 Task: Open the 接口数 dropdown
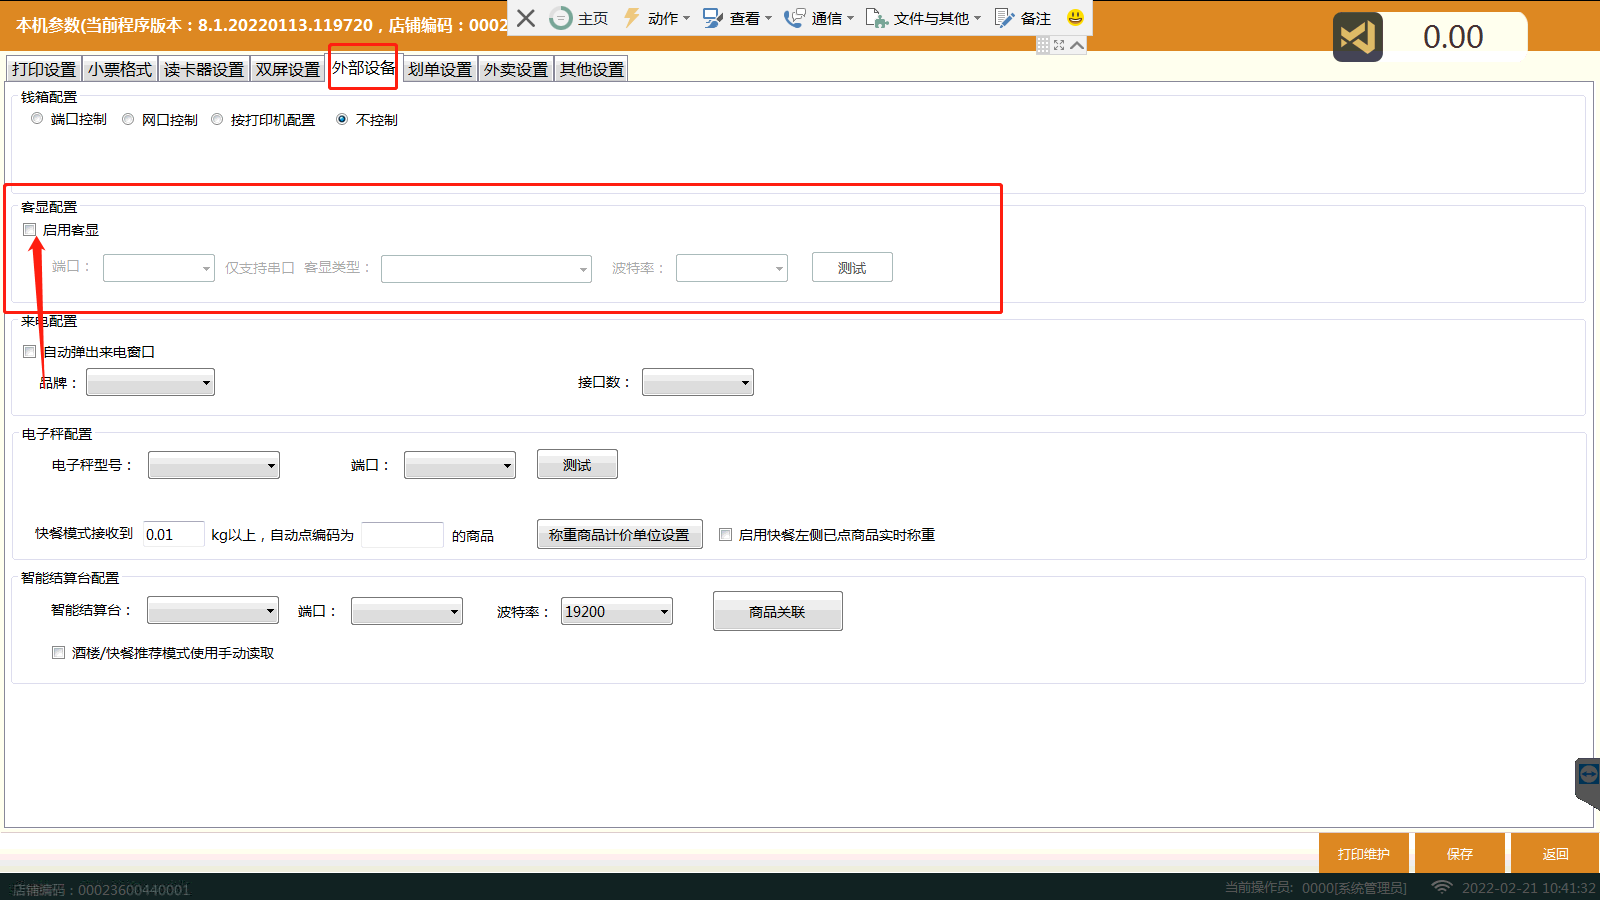pos(698,382)
